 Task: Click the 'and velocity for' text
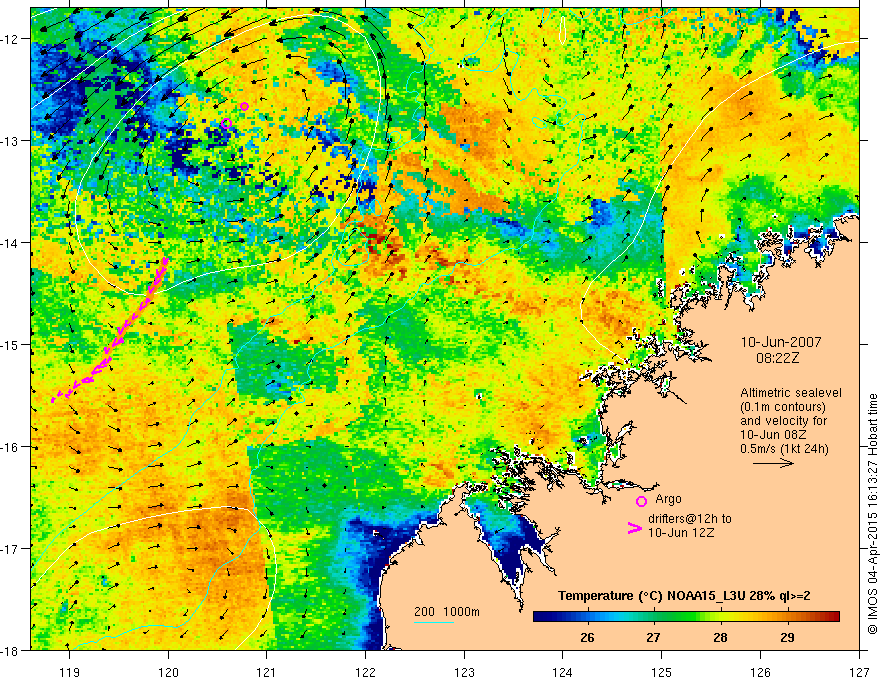tap(783, 420)
